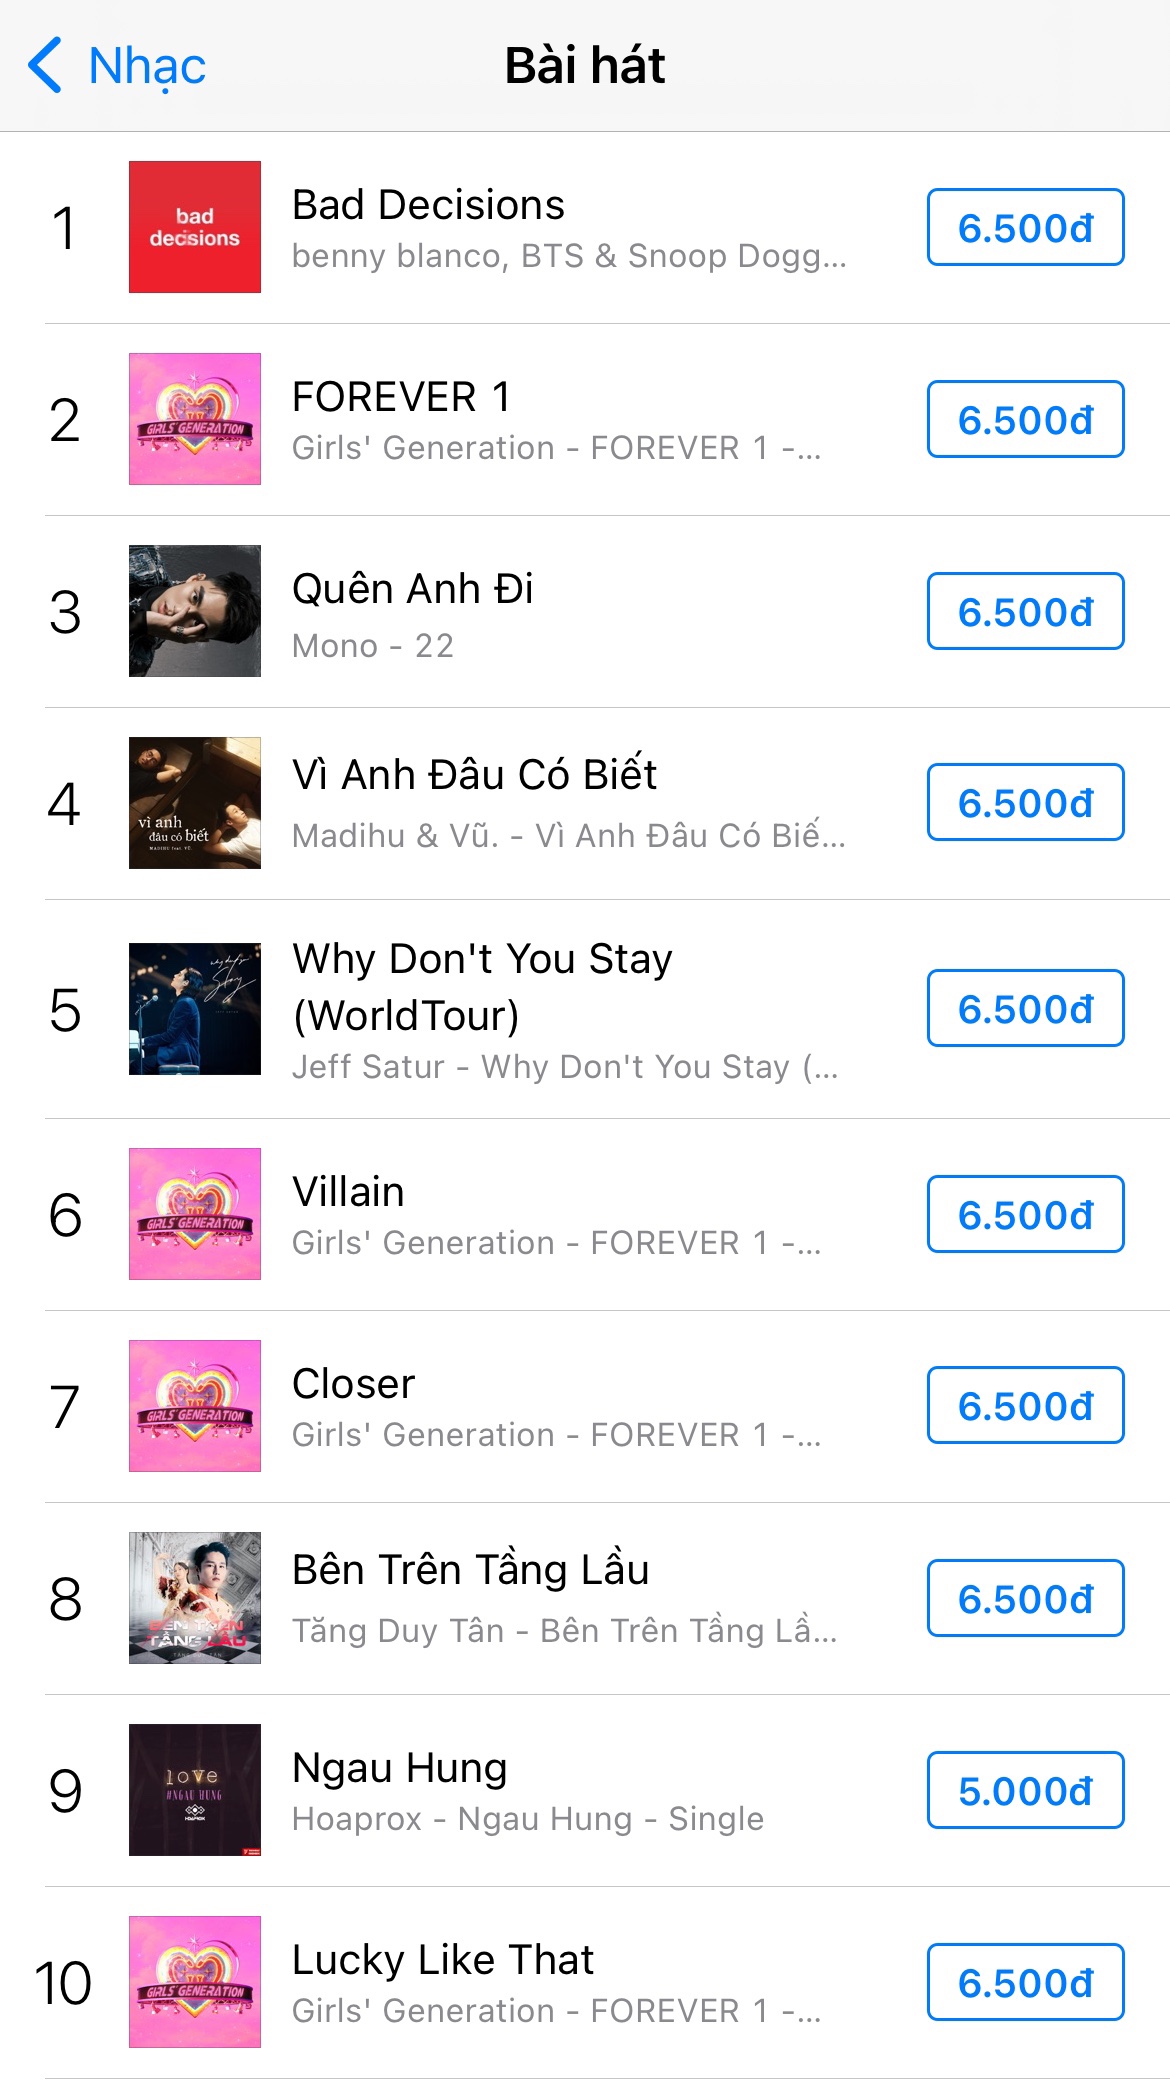Tap Bên Trên Tầng Lầu cover
The width and height of the screenshot is (1170, 2088).
tap(195, 1598)
